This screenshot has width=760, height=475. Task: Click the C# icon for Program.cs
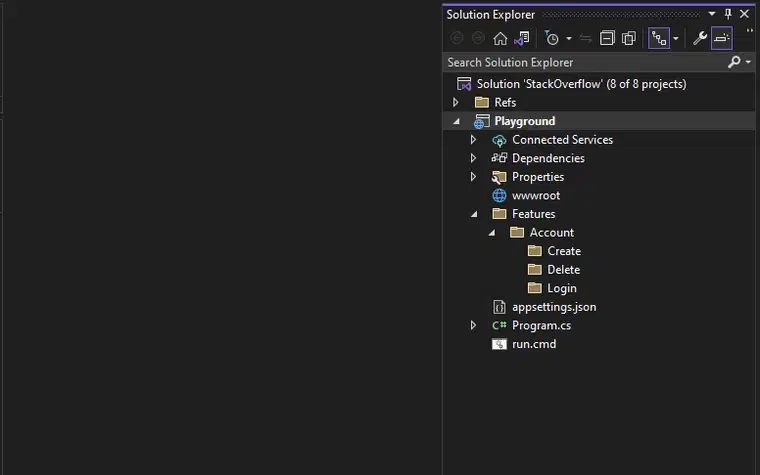tap(499, 325)
